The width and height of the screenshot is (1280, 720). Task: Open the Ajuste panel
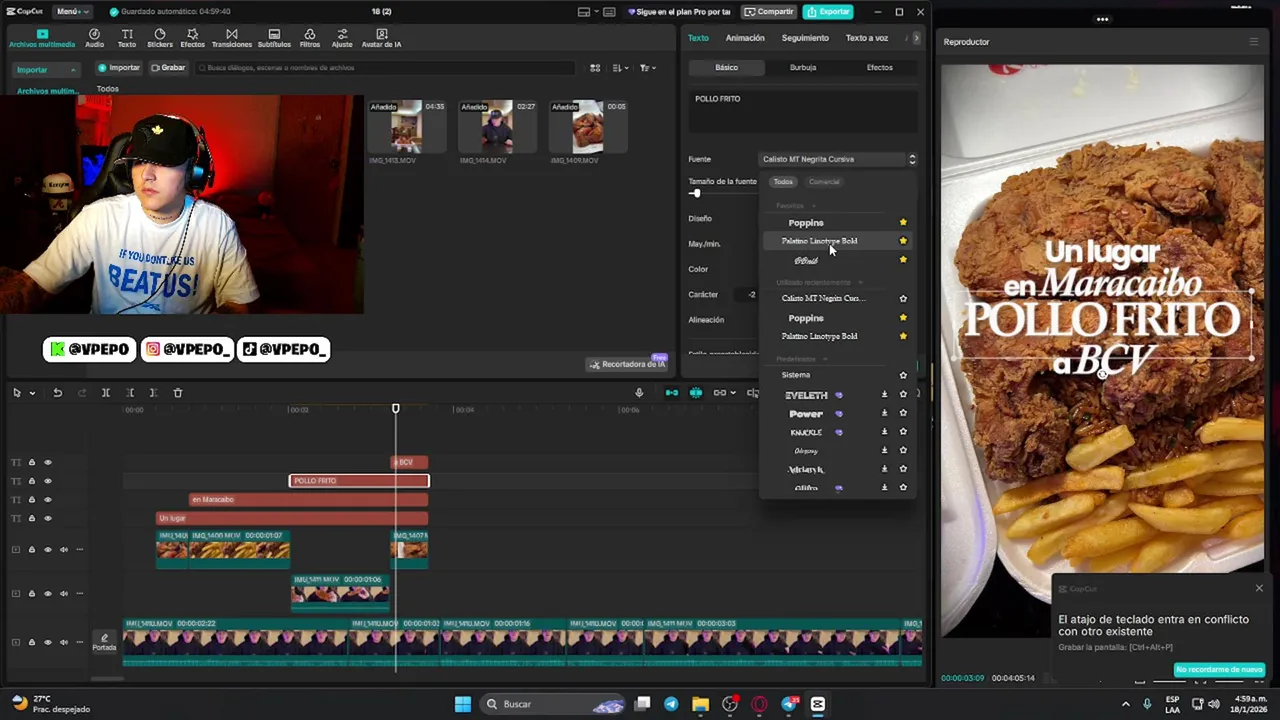342,38
